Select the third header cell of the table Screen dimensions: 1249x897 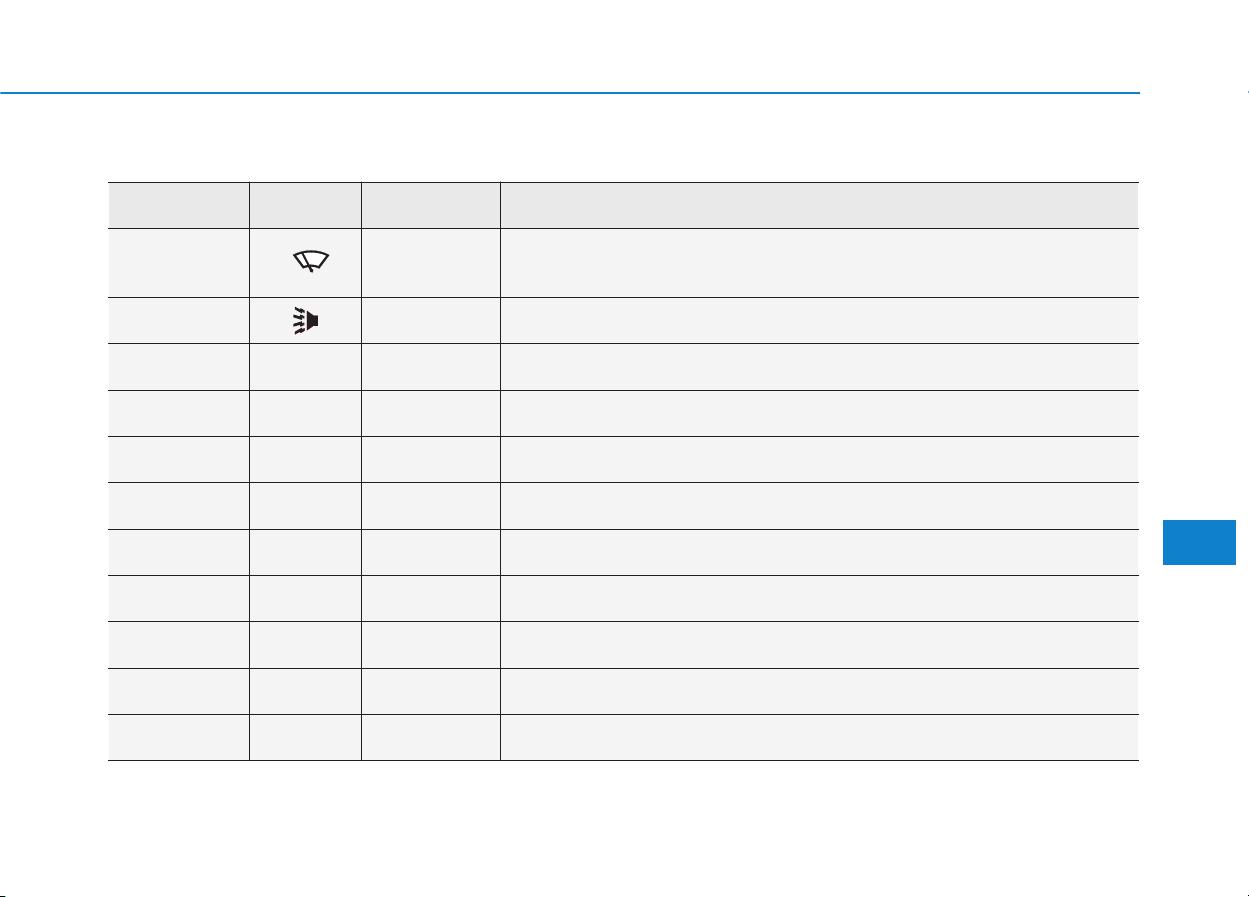coord(431,205)
